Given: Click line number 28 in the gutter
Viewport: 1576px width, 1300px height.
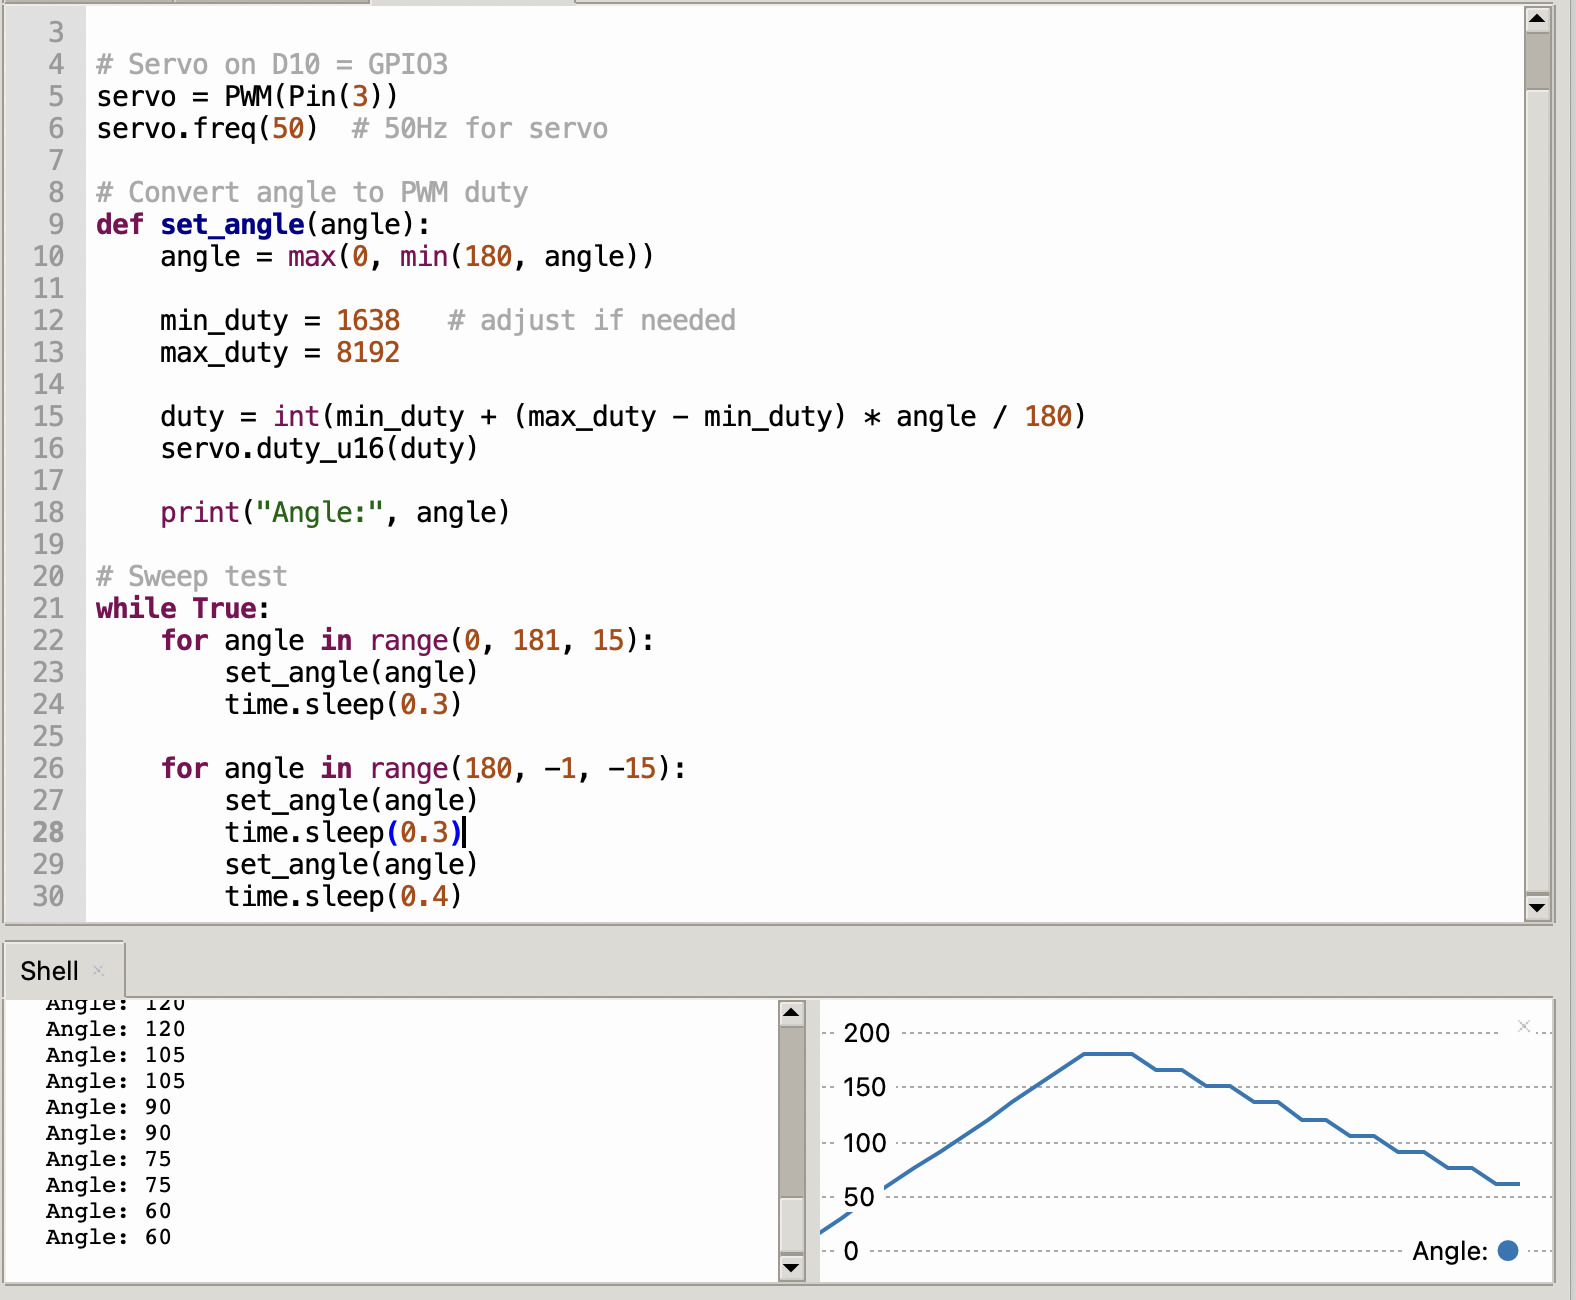Looking at the screenshot, I should coord(48,833).
